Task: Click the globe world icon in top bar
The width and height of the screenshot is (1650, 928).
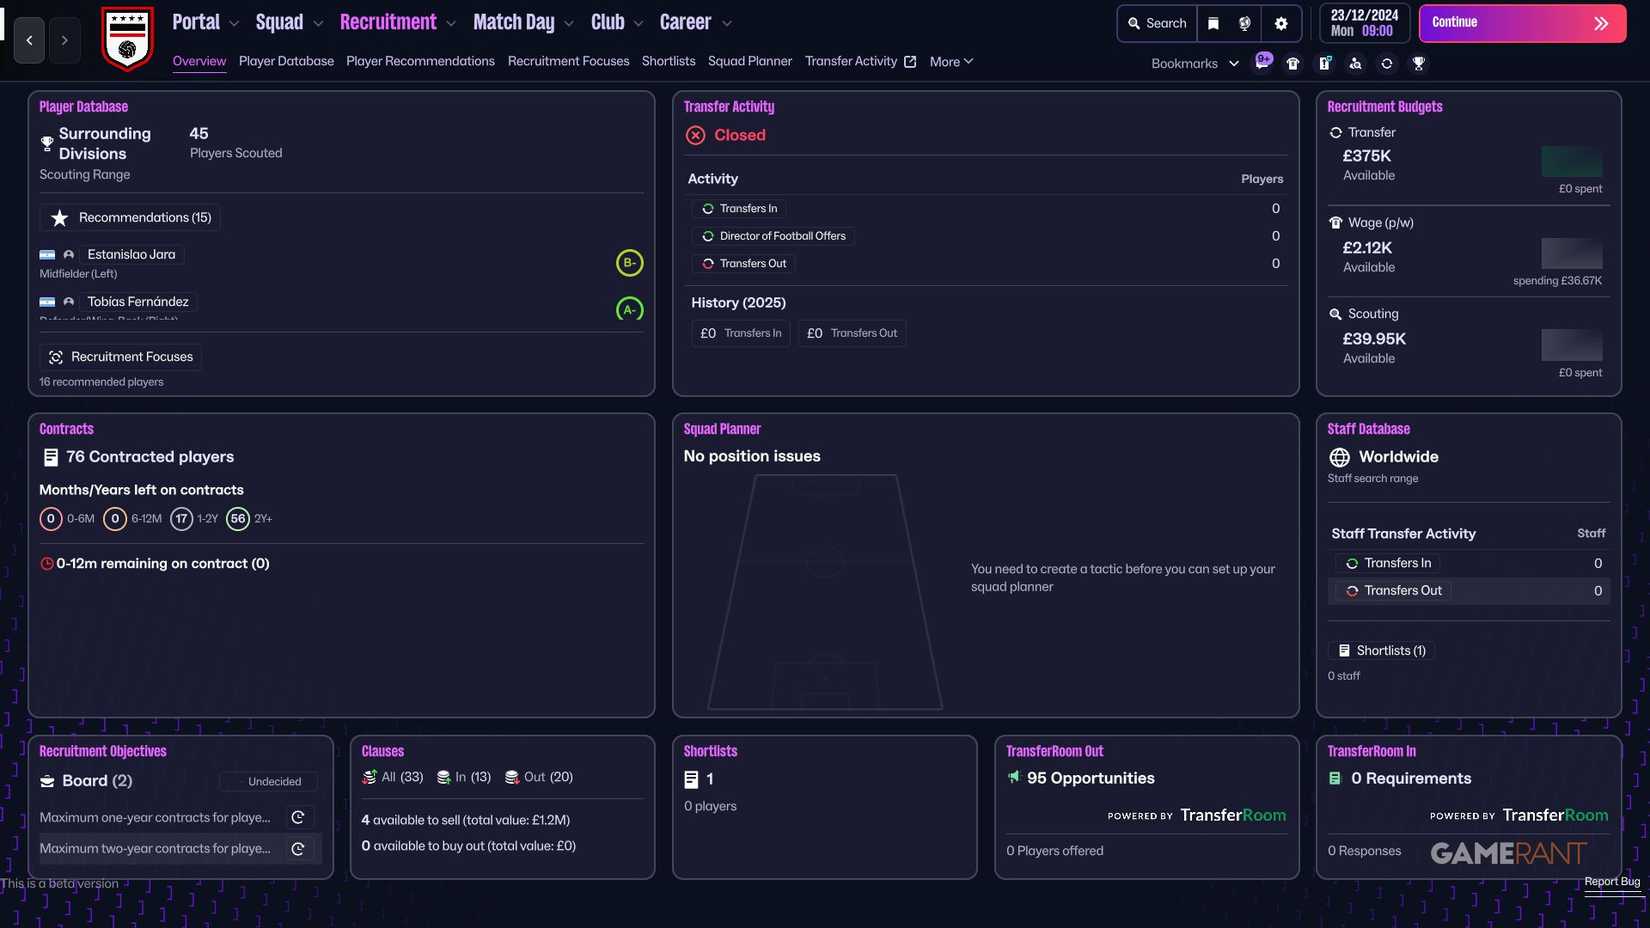Action: (1245, 24)
